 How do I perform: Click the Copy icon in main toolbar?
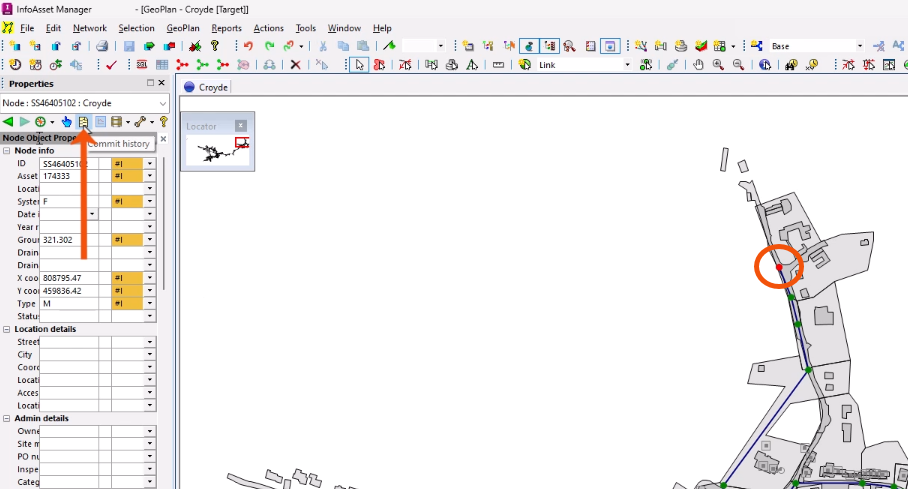[343, 46]
